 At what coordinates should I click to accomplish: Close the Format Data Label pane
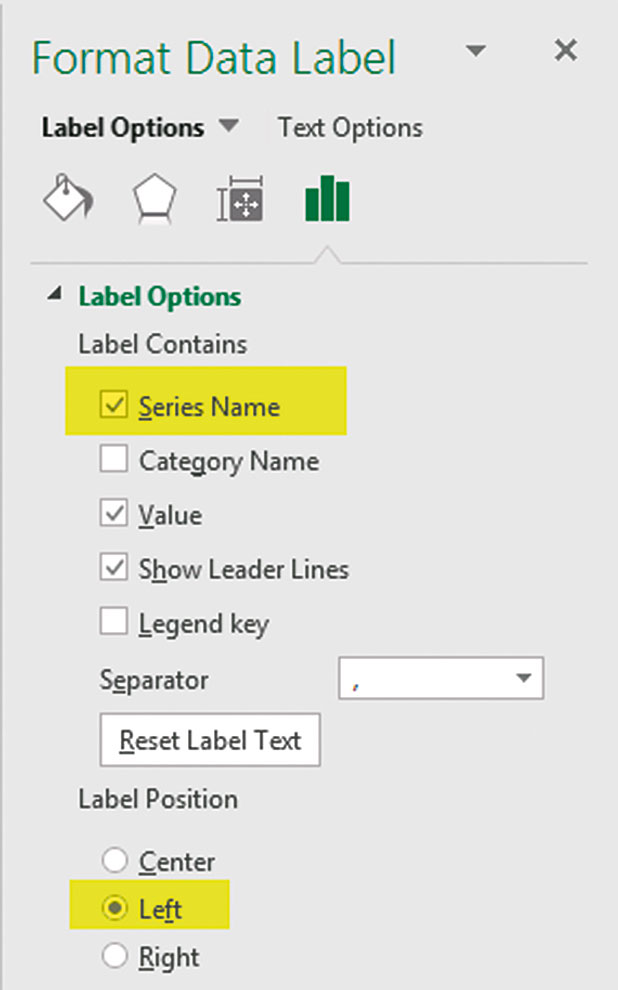coord(566,51)
